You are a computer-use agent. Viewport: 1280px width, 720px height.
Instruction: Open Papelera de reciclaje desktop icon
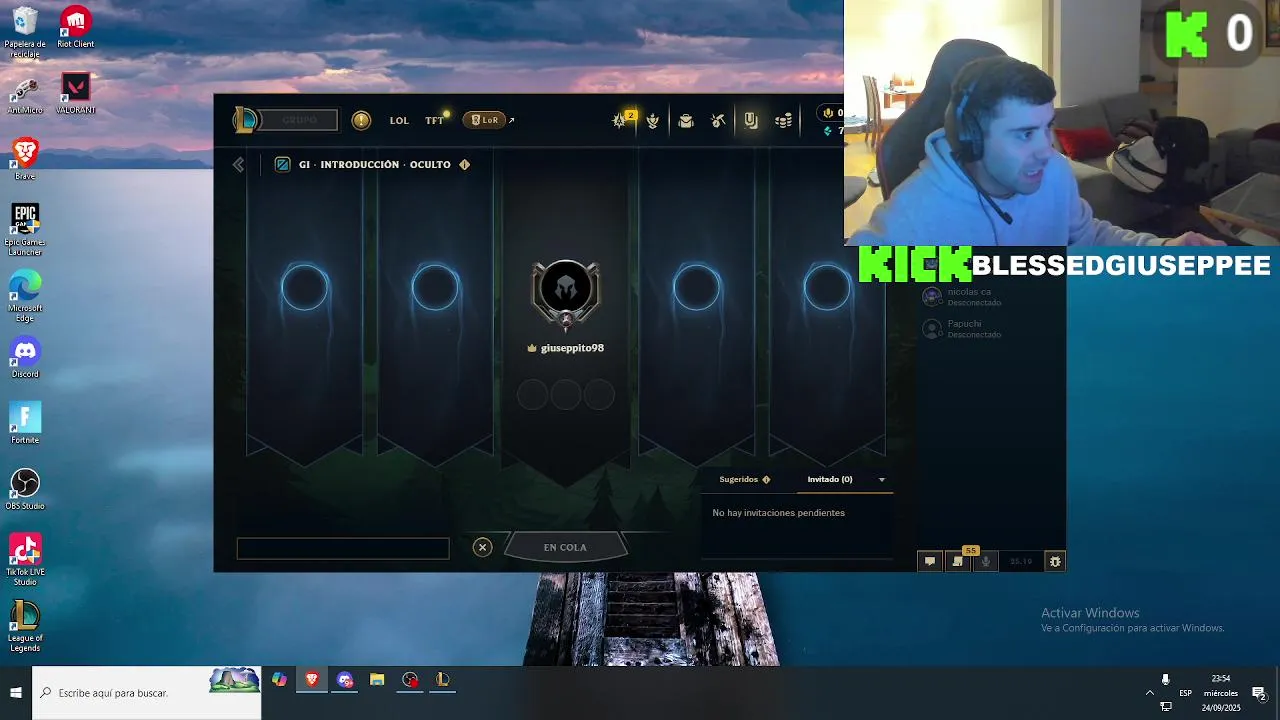pos(25,32)
